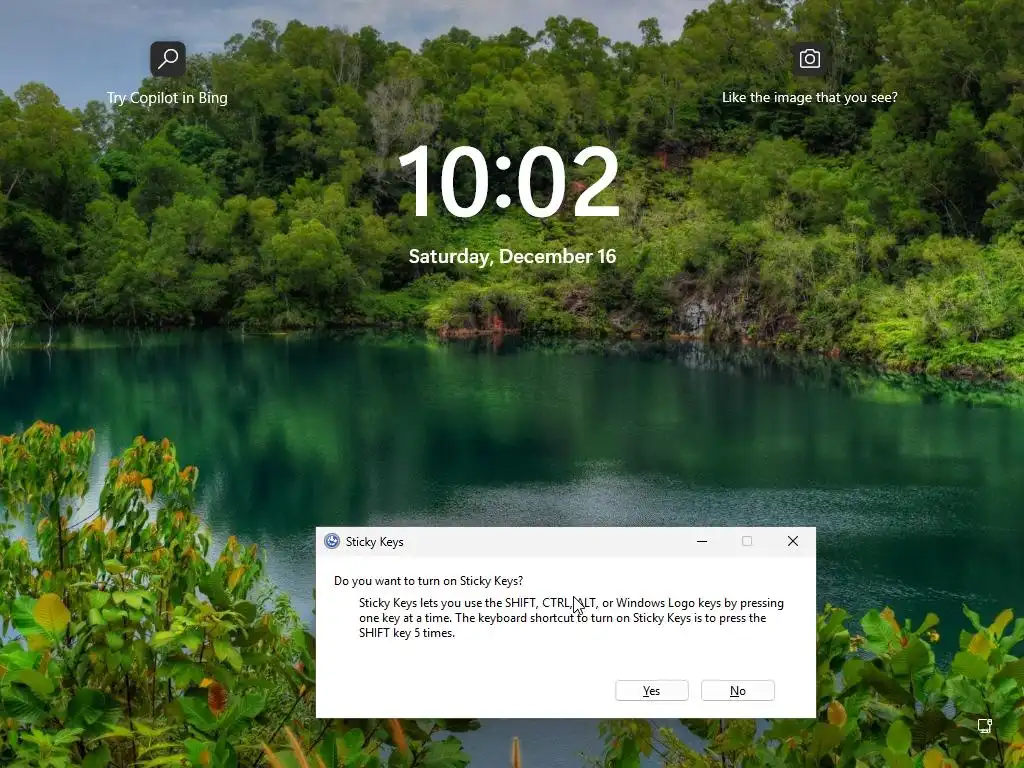Click the Sticky Keys dialog title icon
Viewport: 1024px width, 768px height.
332,541
